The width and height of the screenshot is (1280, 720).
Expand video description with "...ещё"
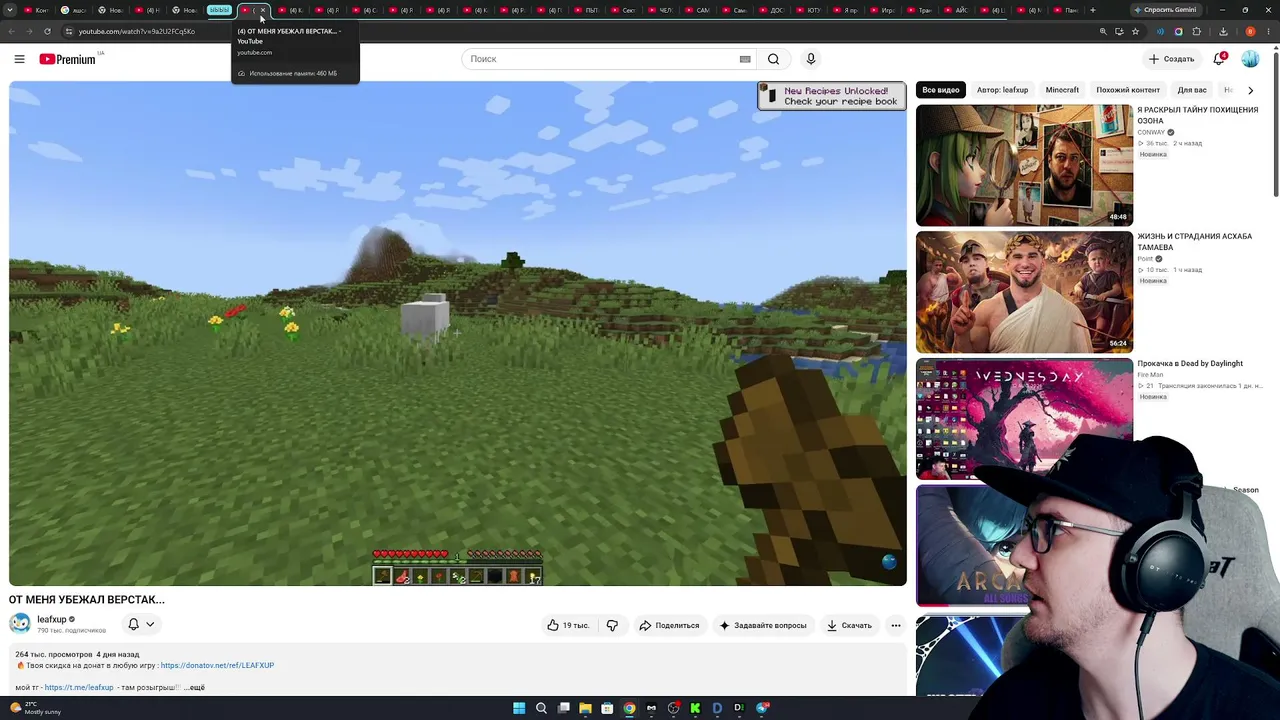click(194, 688)
